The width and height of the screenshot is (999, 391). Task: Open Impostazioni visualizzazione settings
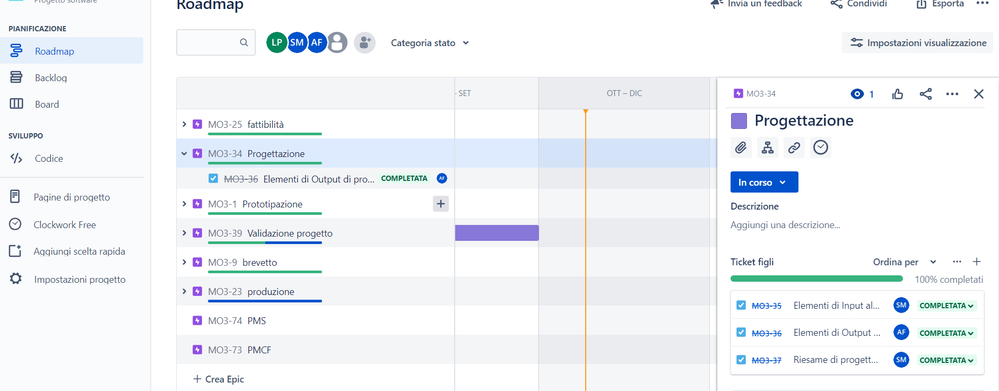point(917,43)
